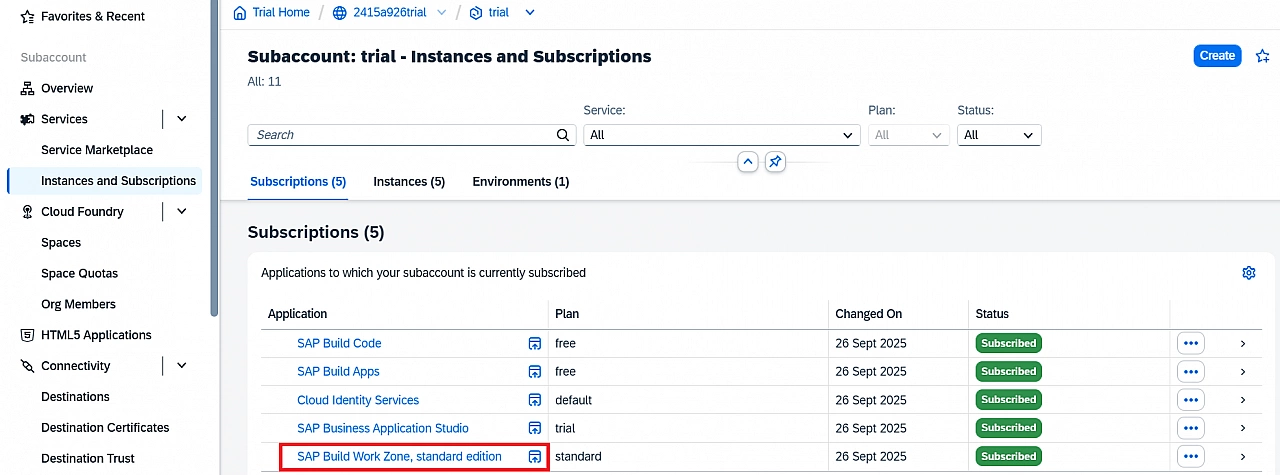Open the Service filter dropdown
The height and width of the screenshot is (475, 1280).
coord(721,135)
